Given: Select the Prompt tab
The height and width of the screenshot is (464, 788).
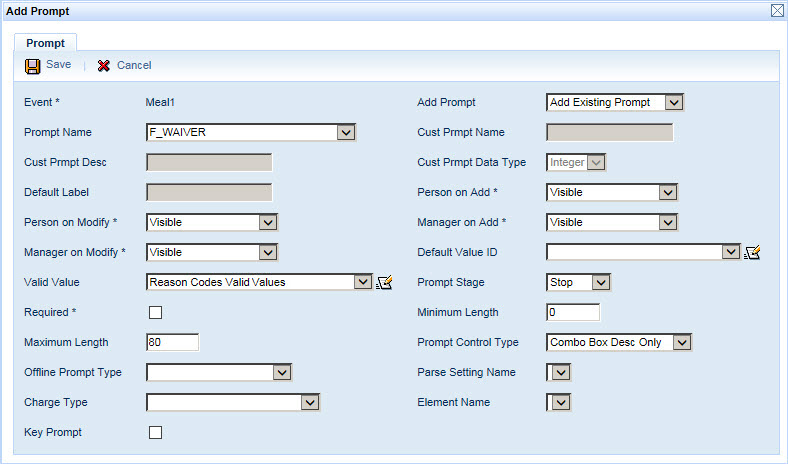Looking at the screenshot, I should coord(45,43).
